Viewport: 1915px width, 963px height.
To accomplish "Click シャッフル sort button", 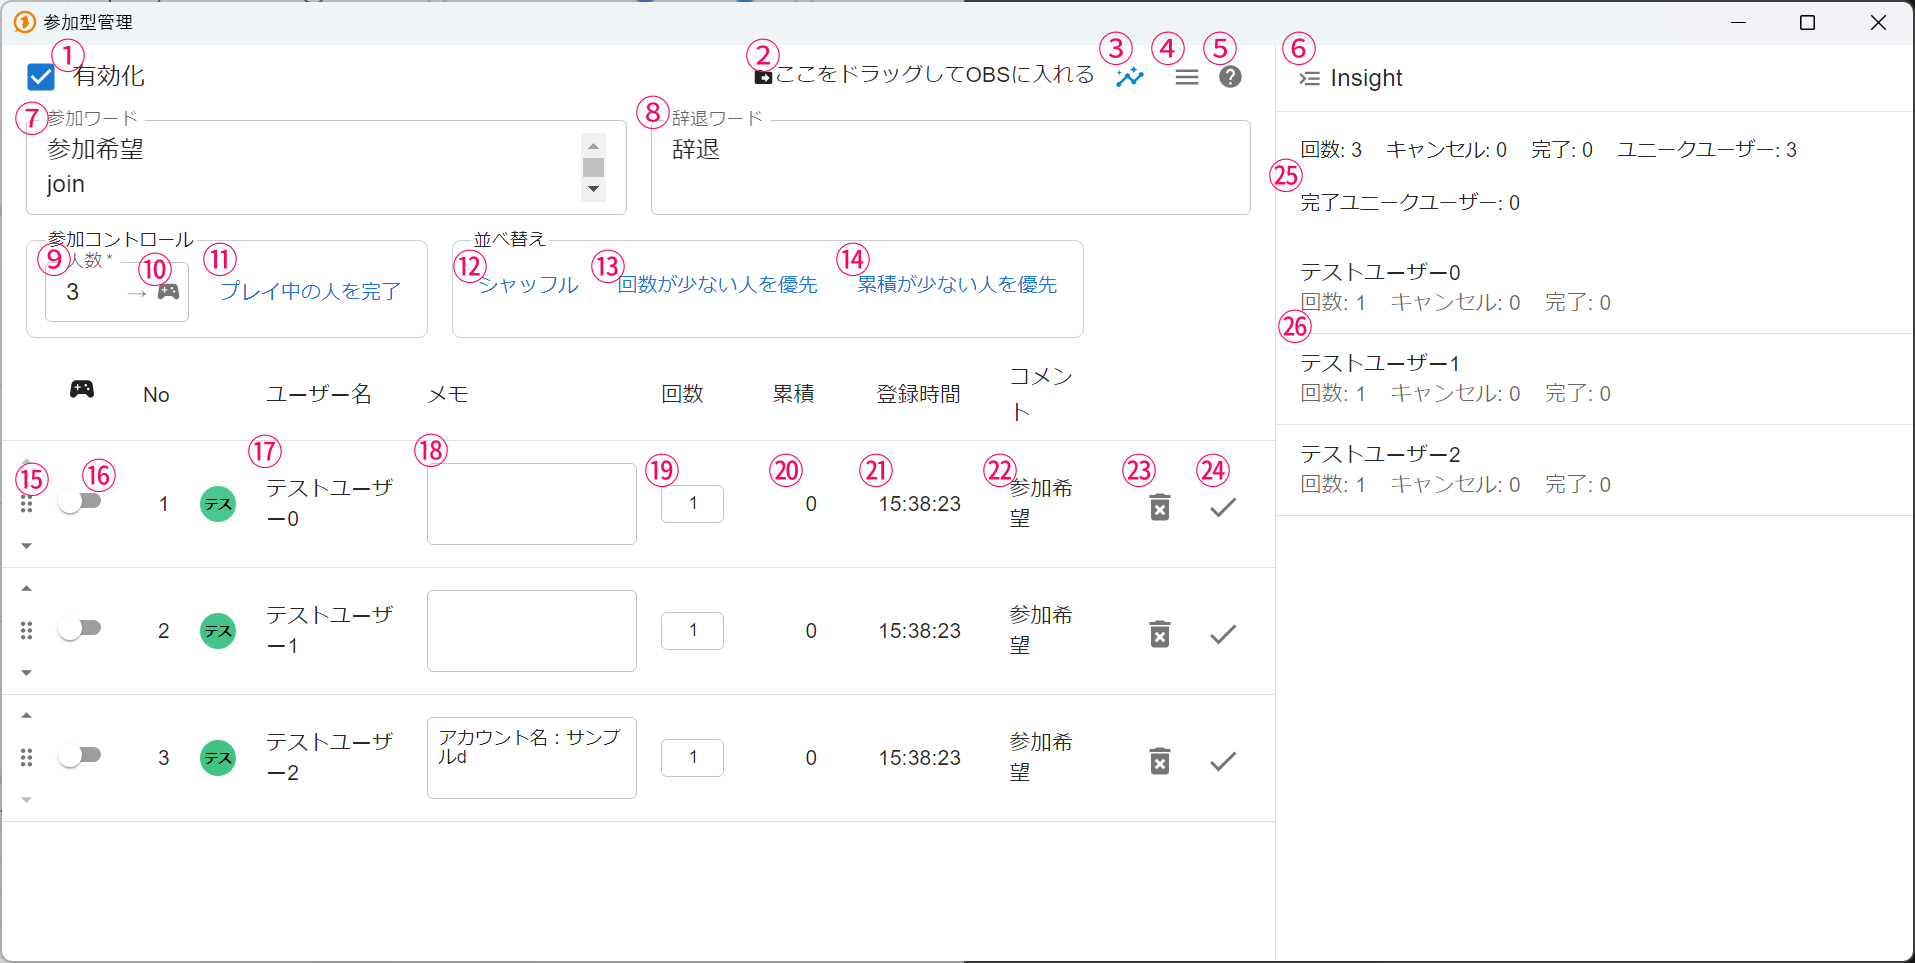I will coord(528,285).
